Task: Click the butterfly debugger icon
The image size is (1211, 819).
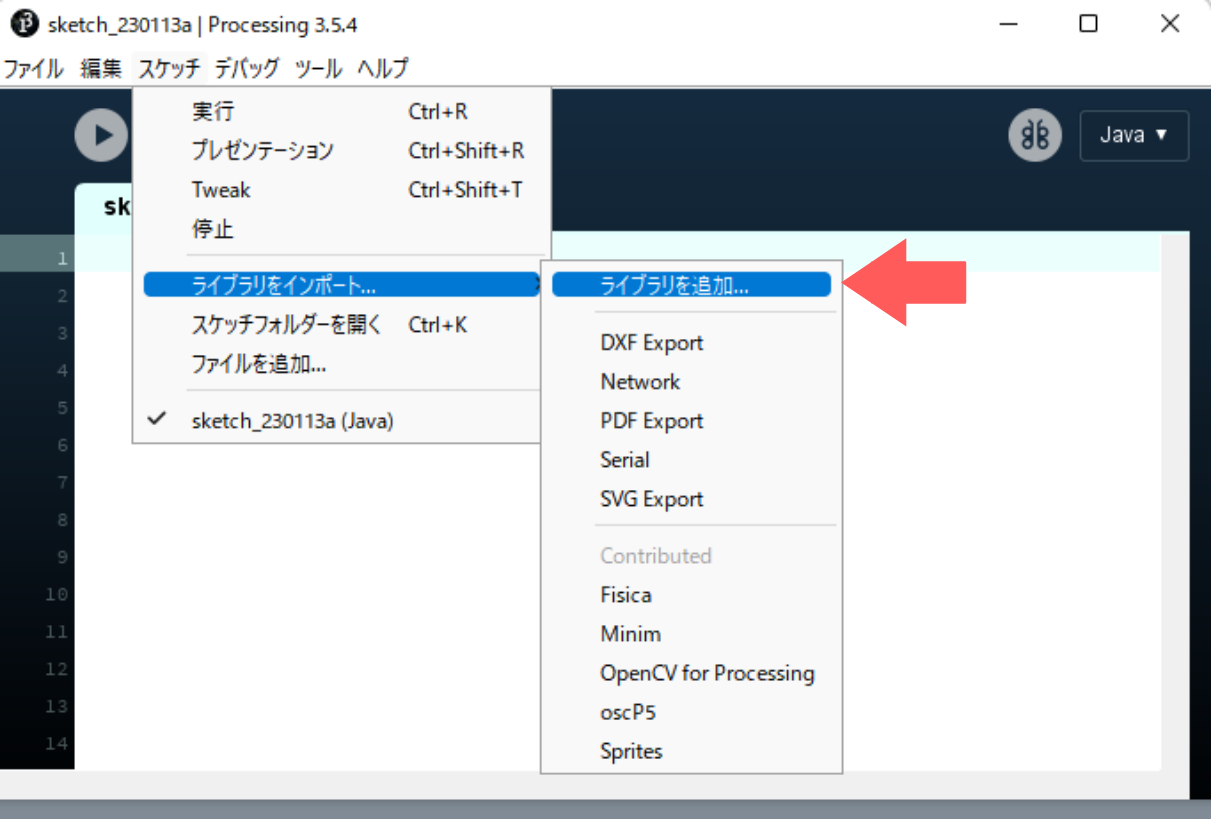Action: 1034,135
